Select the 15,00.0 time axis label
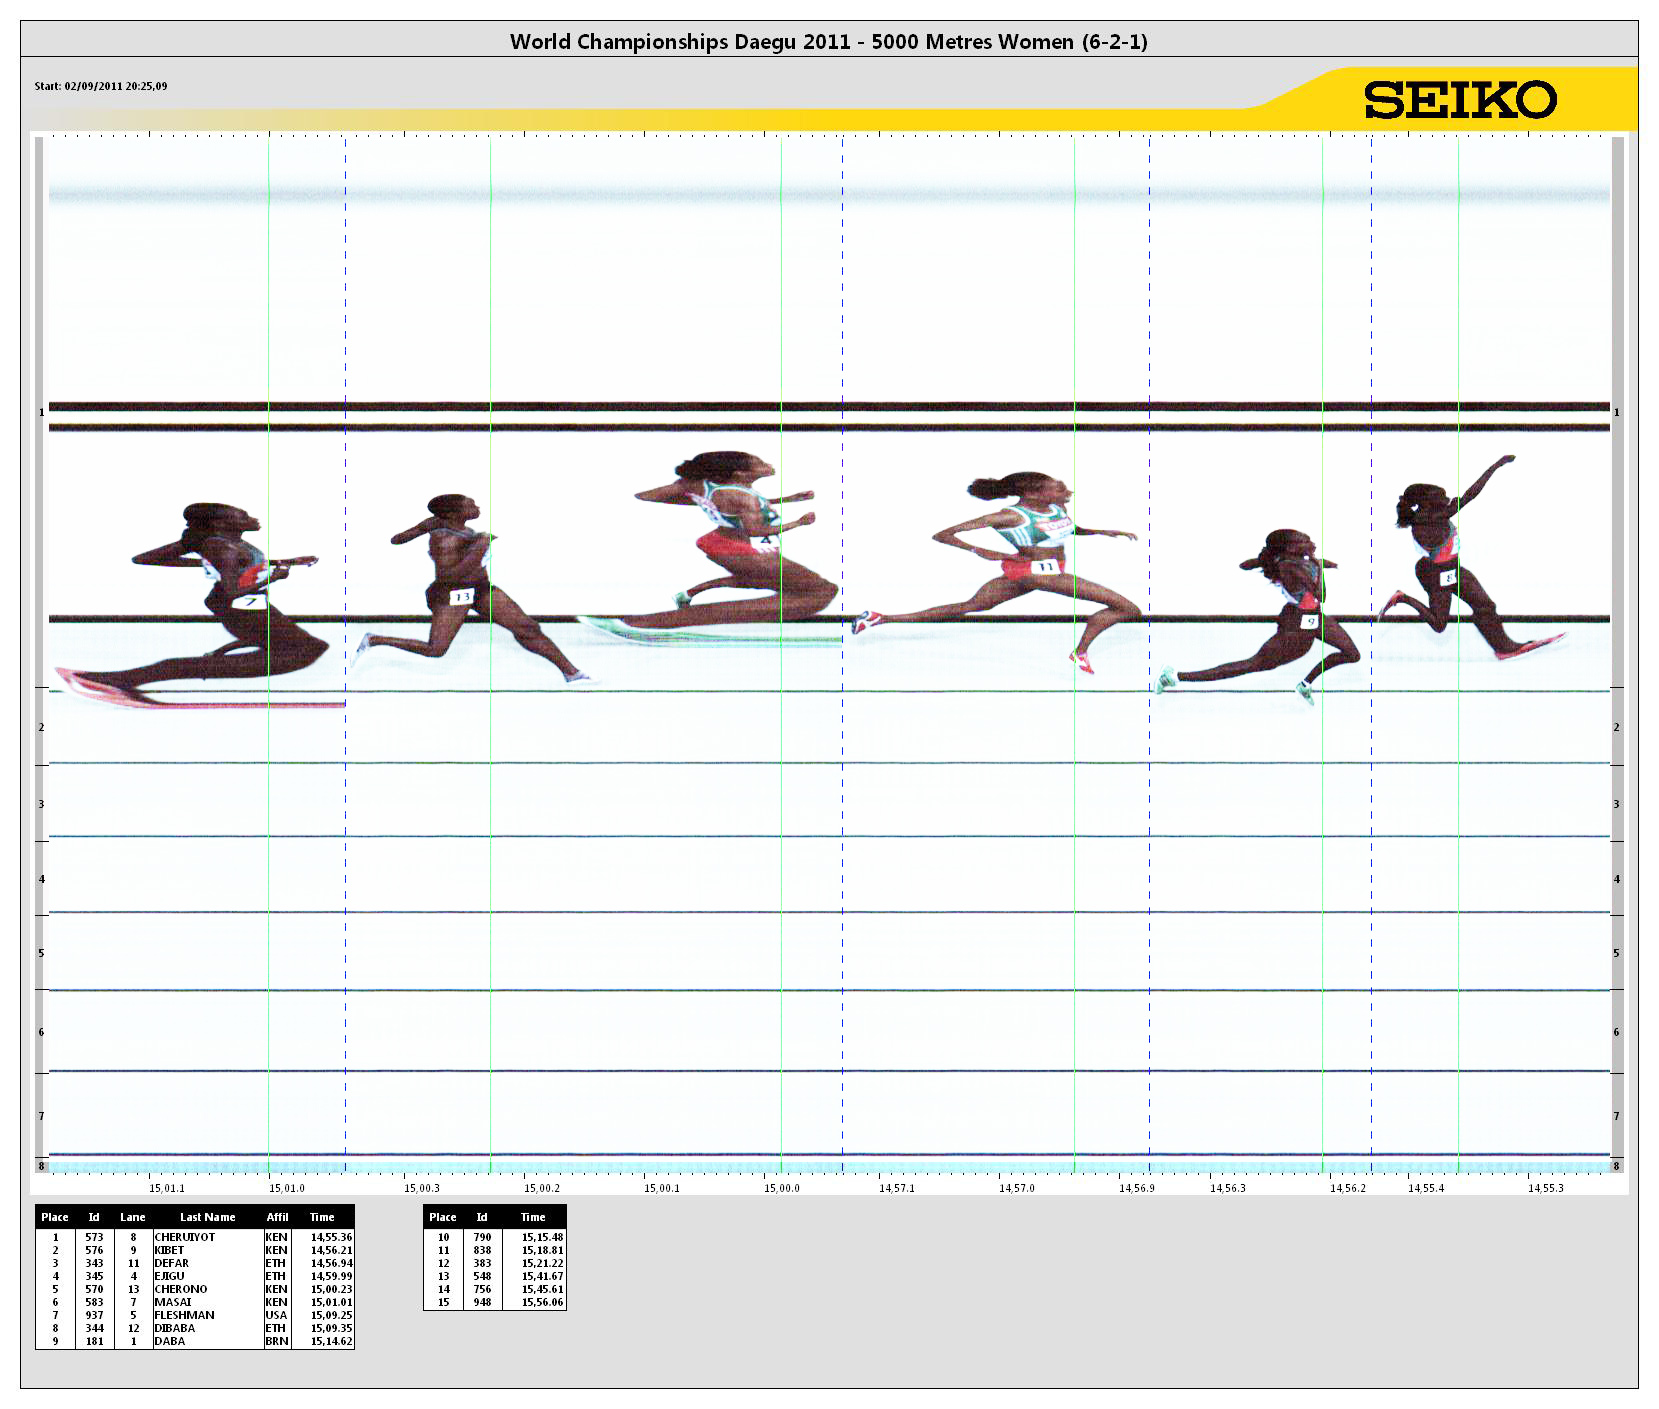This screenshot has height=1409, width=1659. (x=782, y=1188)
